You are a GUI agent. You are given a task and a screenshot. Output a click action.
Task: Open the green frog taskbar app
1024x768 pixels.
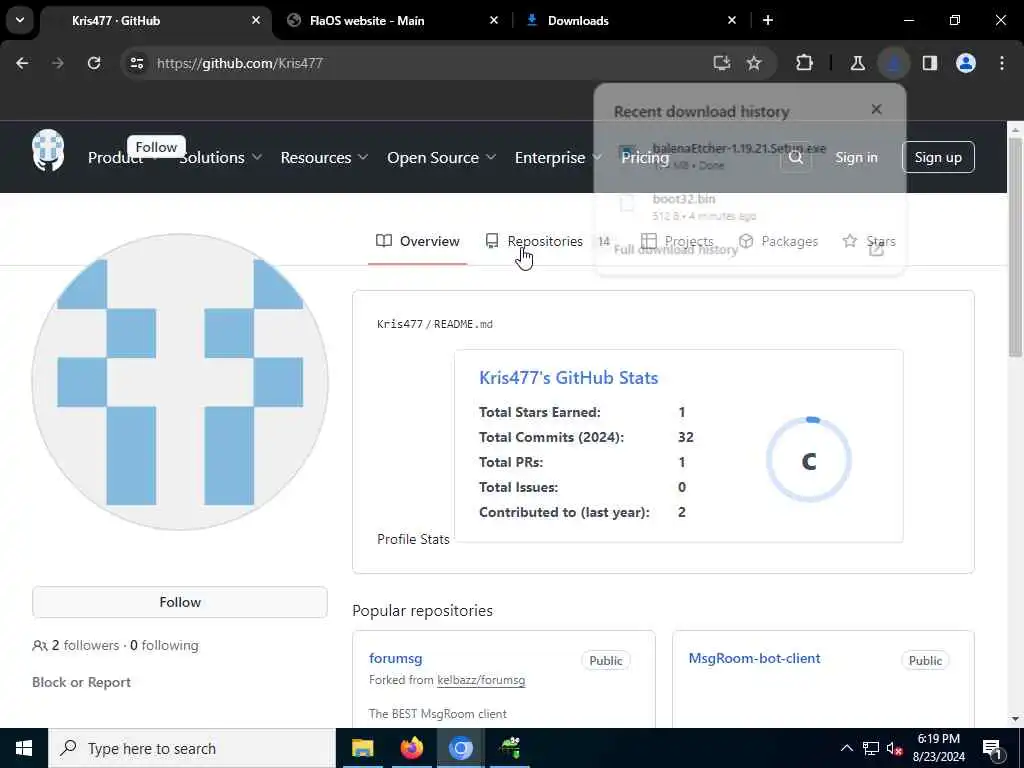509,748
